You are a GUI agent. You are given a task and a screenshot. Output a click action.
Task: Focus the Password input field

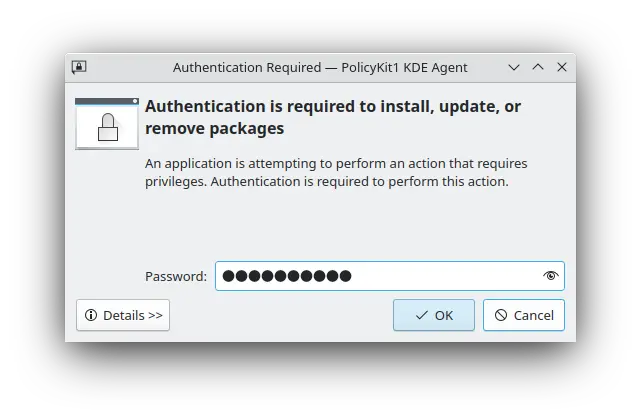390,276
